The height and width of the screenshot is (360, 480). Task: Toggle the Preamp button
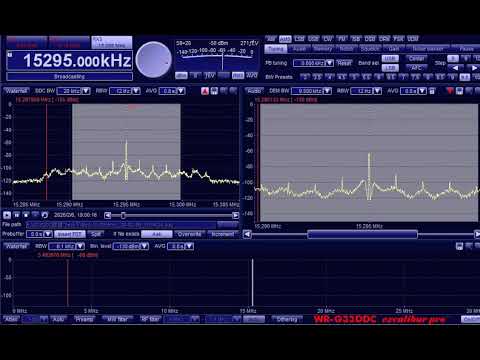tap(84, 319)
